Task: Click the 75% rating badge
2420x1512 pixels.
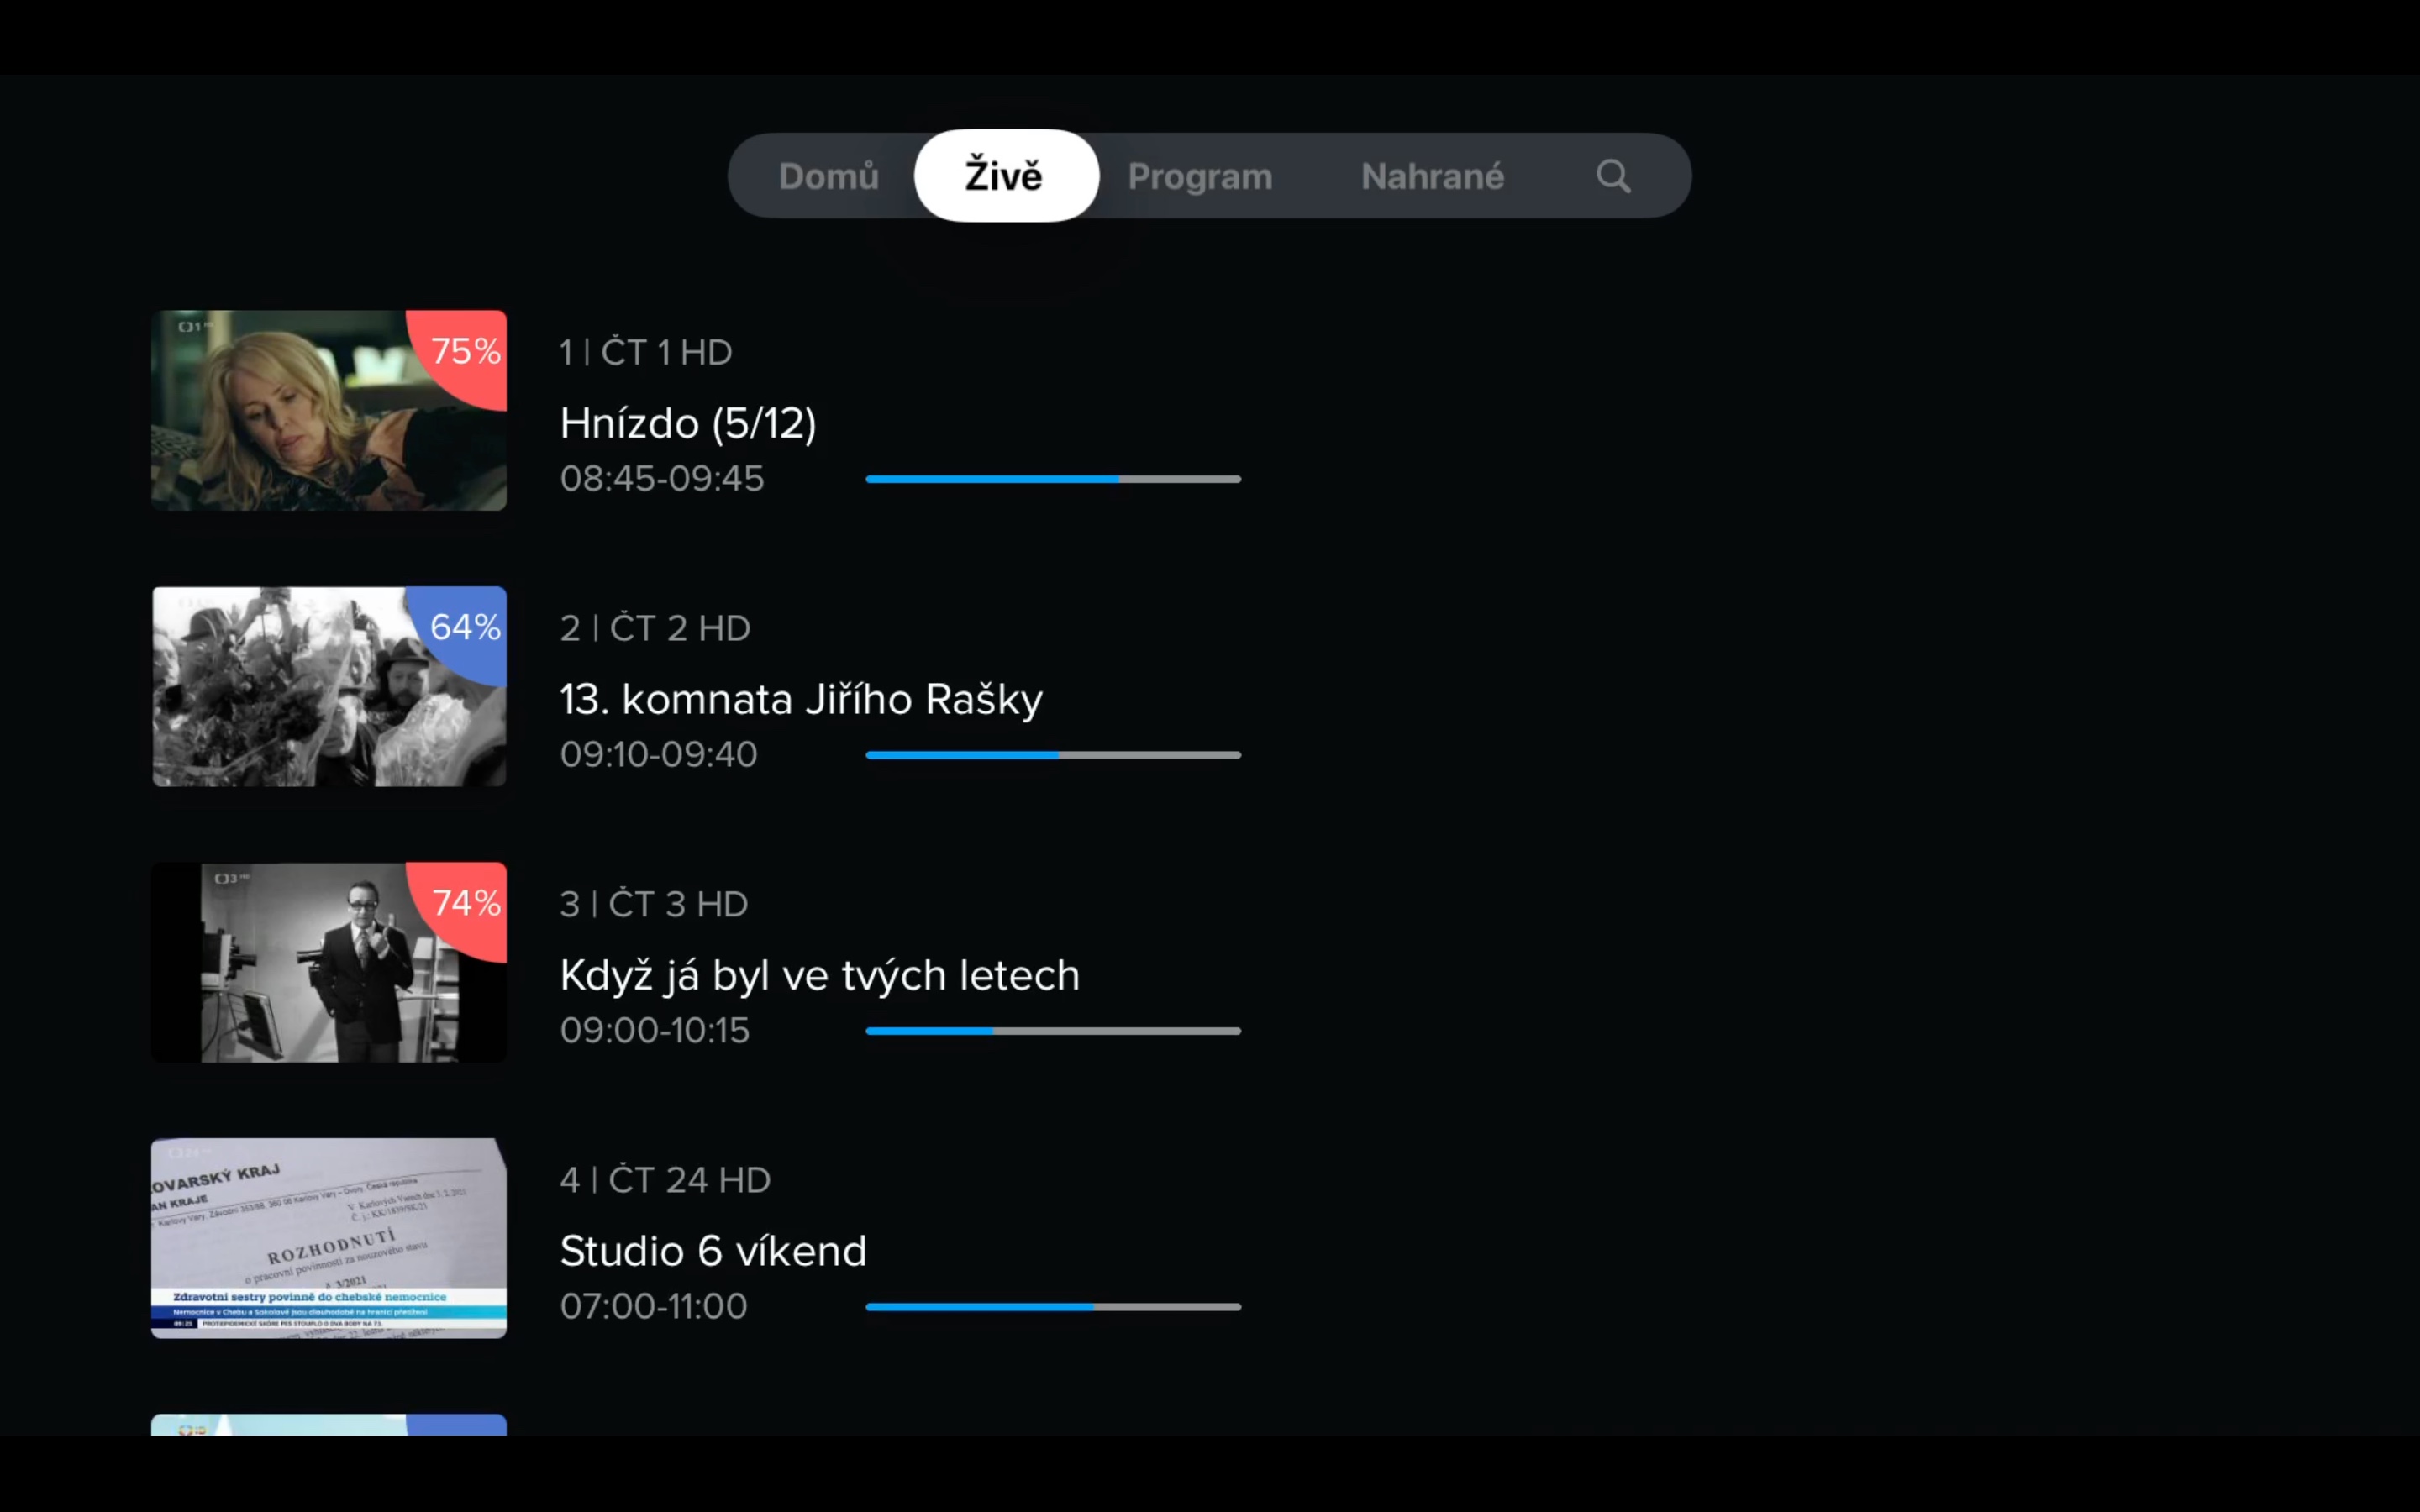Action: tap(465, 352)
